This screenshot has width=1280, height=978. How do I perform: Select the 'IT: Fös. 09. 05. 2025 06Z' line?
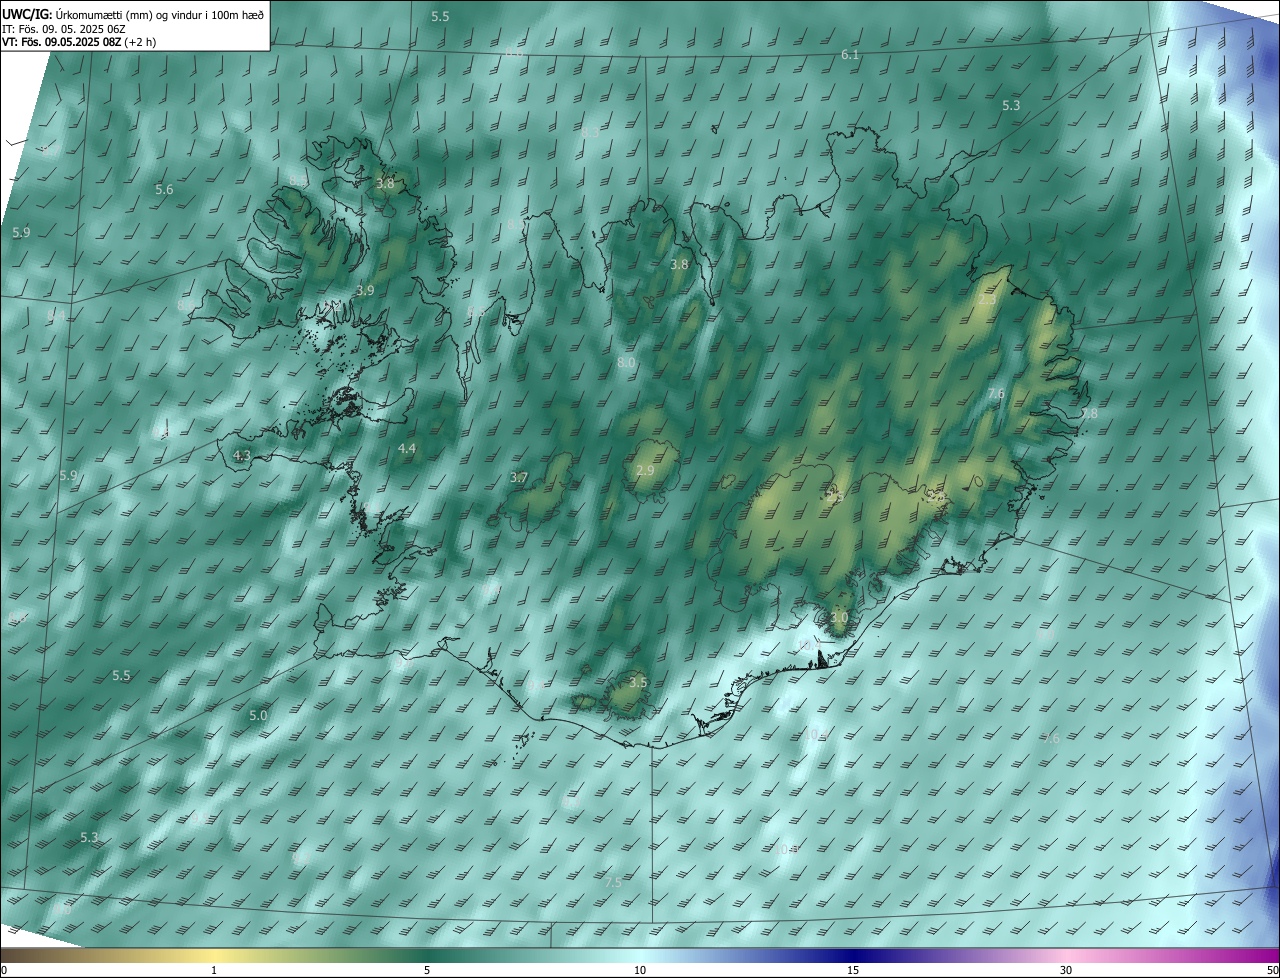(x=65, y=29)
